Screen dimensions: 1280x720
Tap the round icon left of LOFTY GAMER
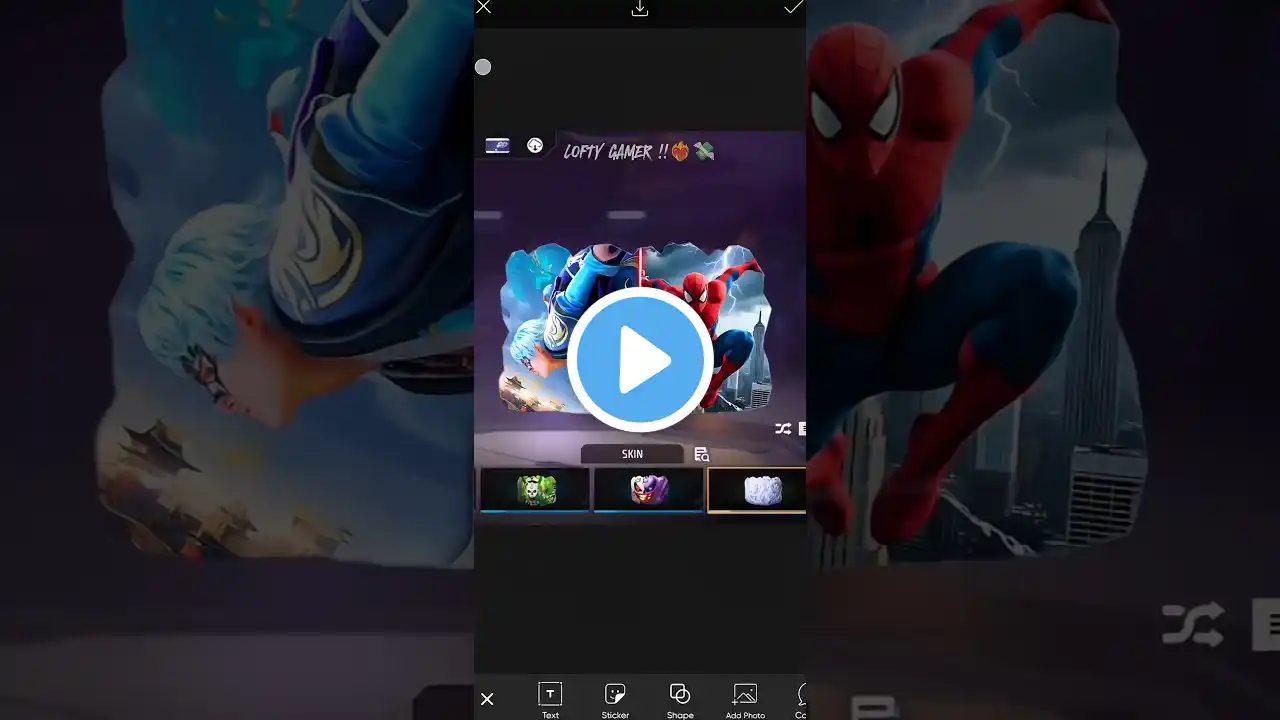point(535,146)
